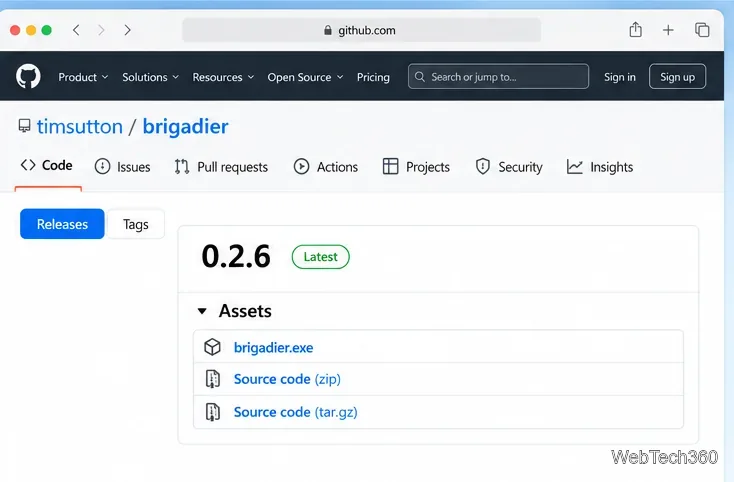
Task: Open the Pricing page
Action: click(x=373, y=77)
